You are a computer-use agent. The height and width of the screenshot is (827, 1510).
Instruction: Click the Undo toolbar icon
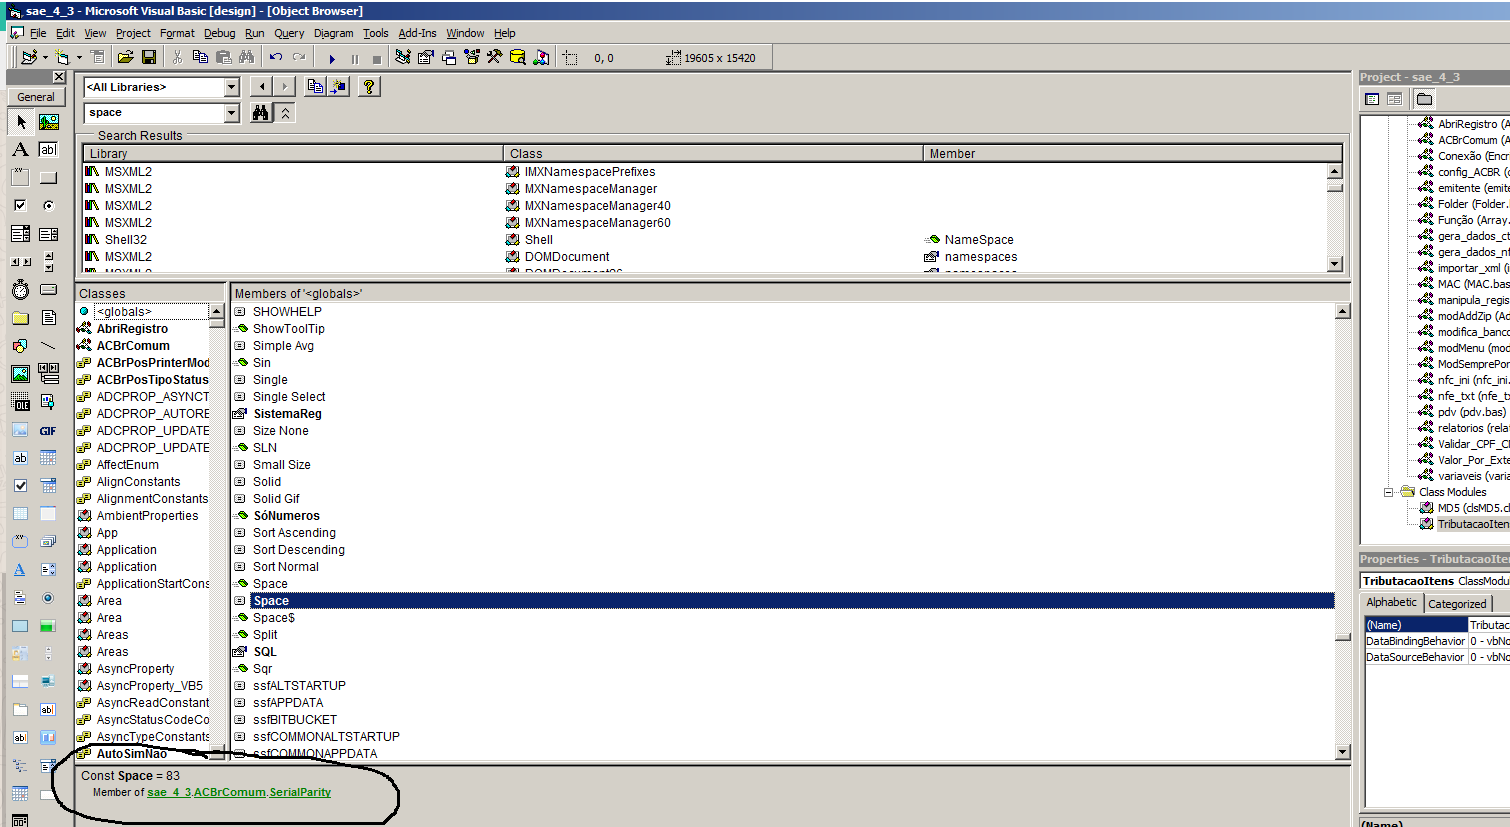[276, 58]
